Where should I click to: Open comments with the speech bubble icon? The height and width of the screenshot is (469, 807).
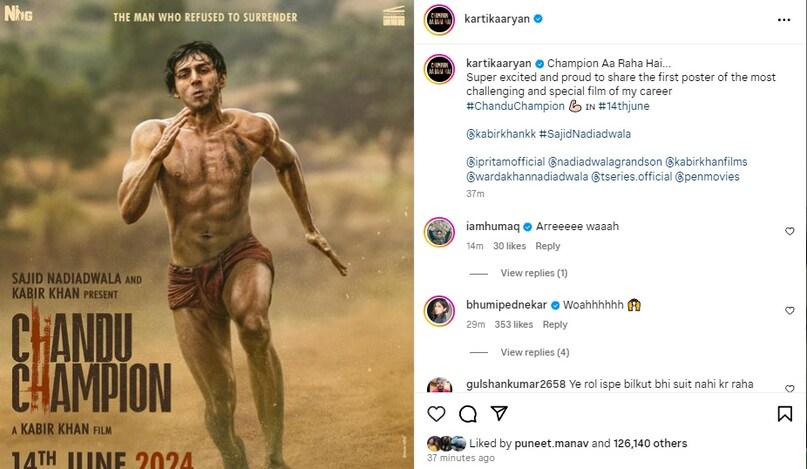[467, 413]
